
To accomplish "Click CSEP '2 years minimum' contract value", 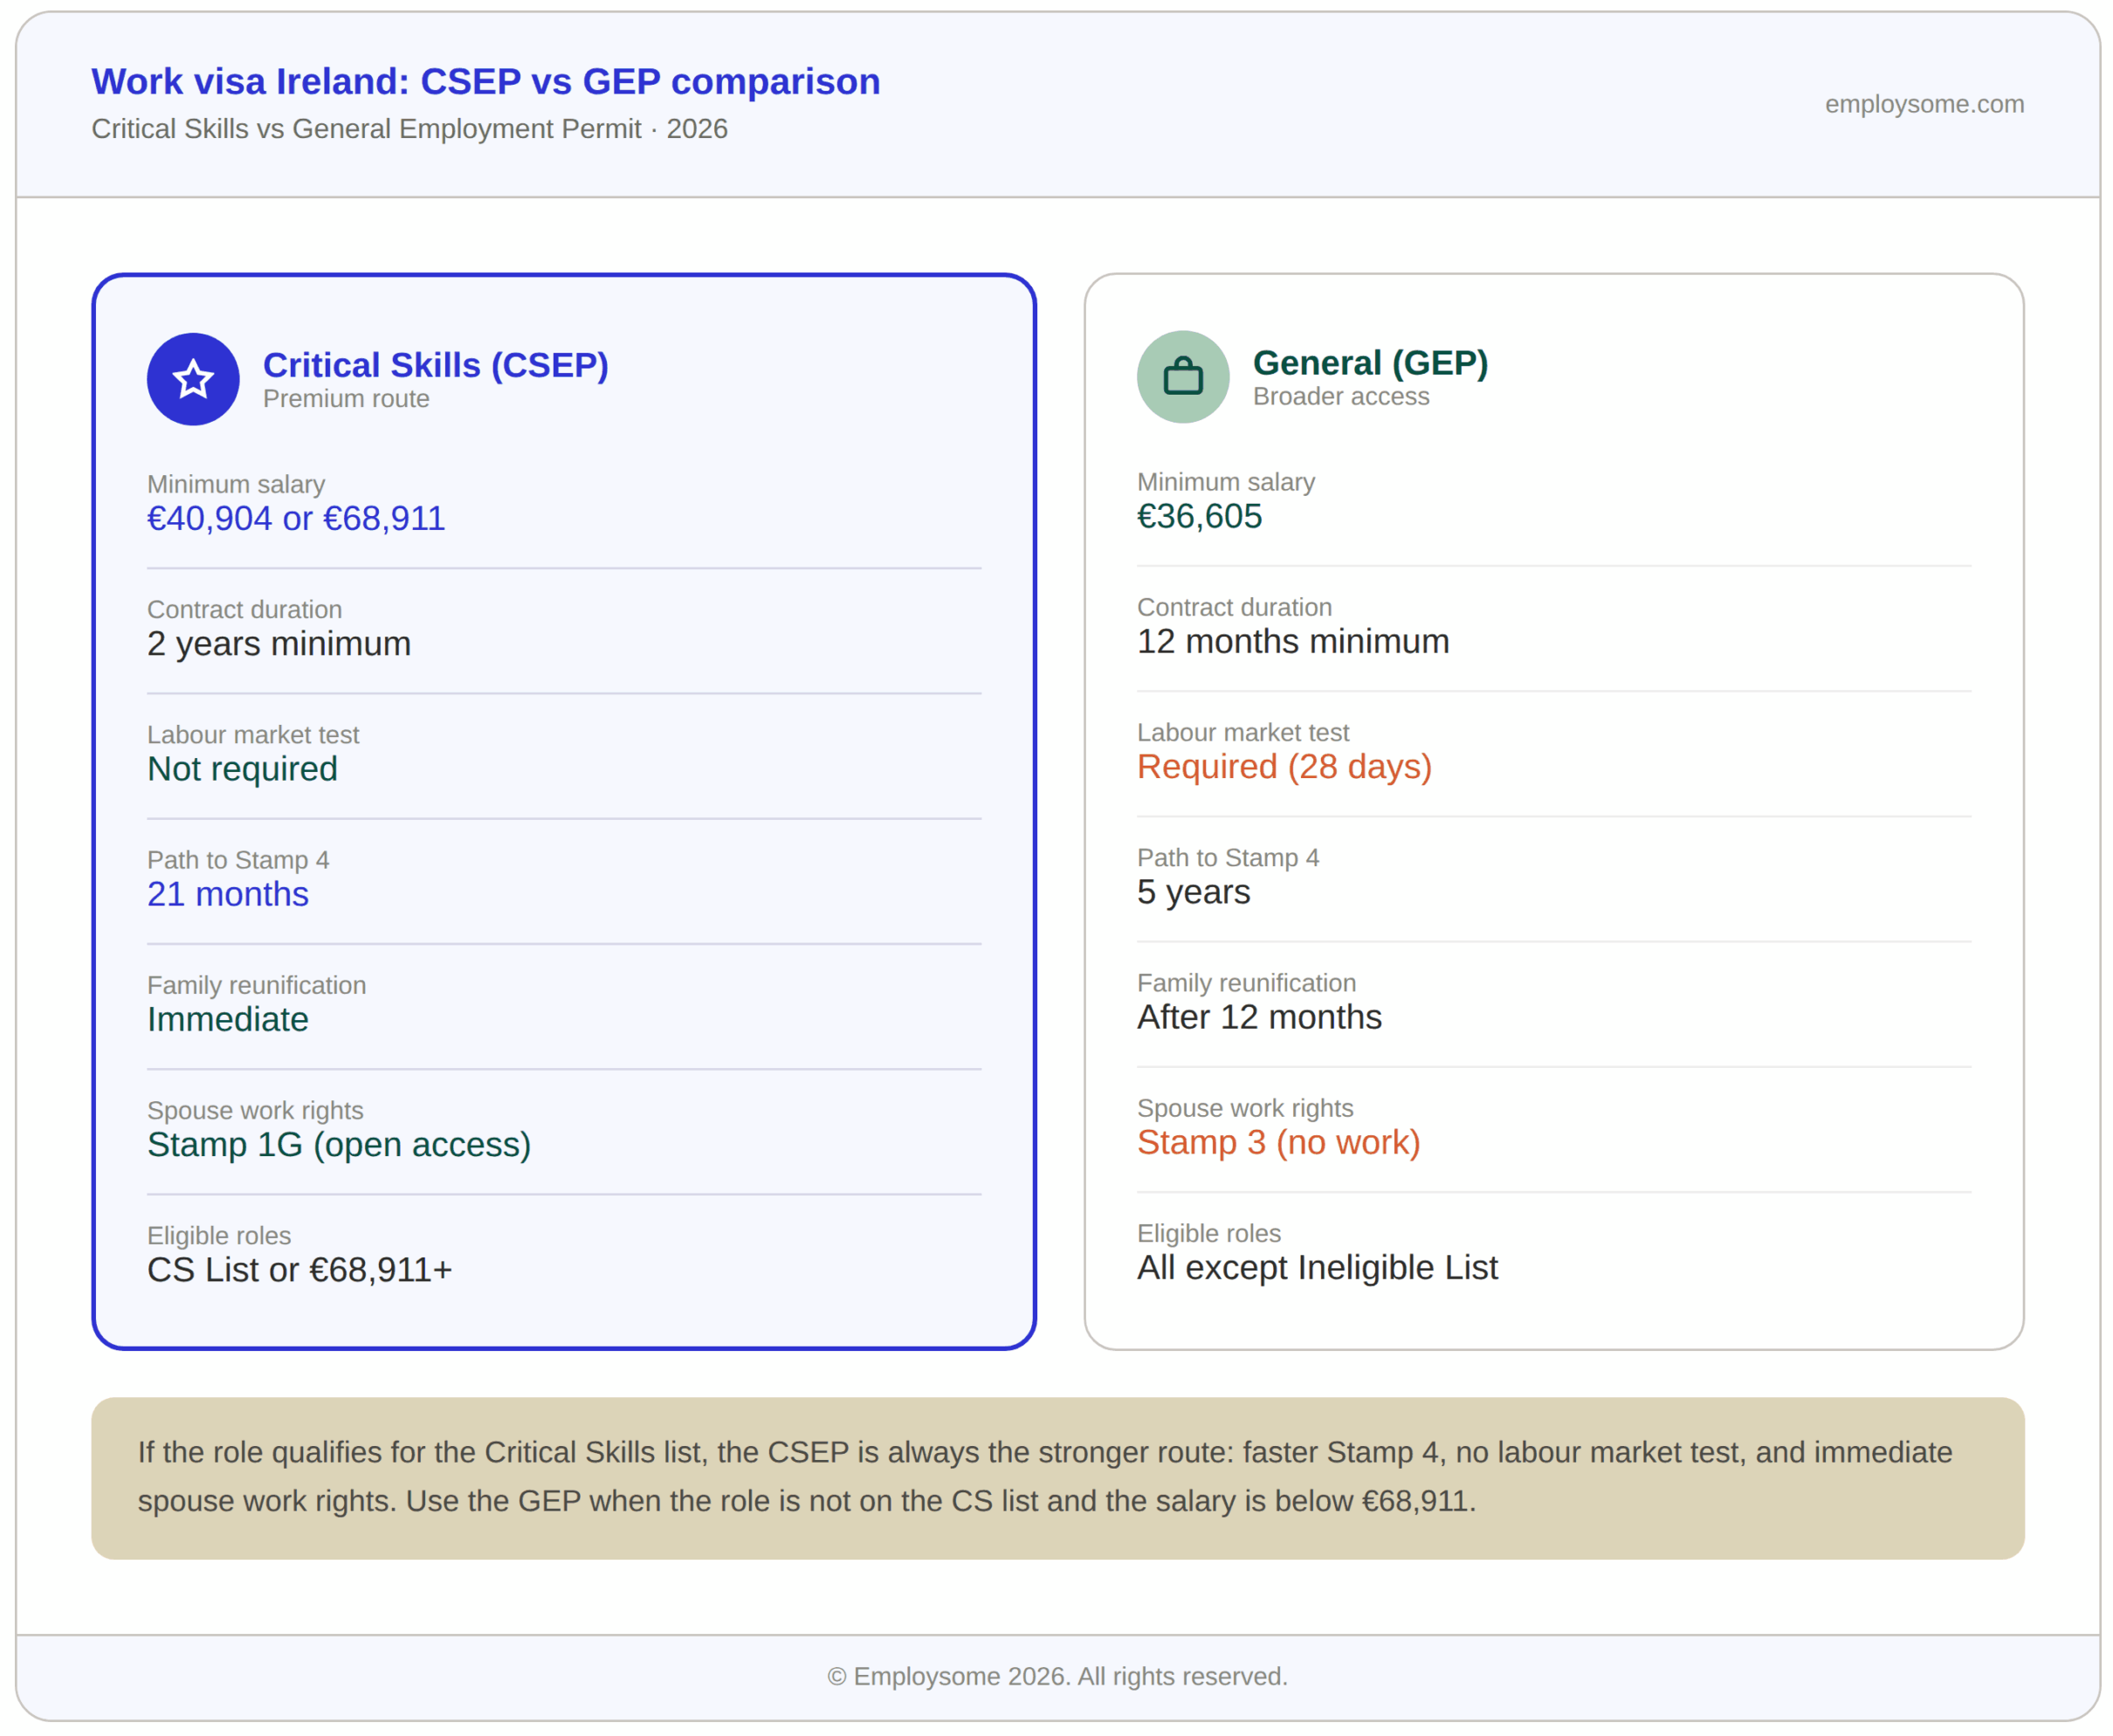I will point(279,643).
